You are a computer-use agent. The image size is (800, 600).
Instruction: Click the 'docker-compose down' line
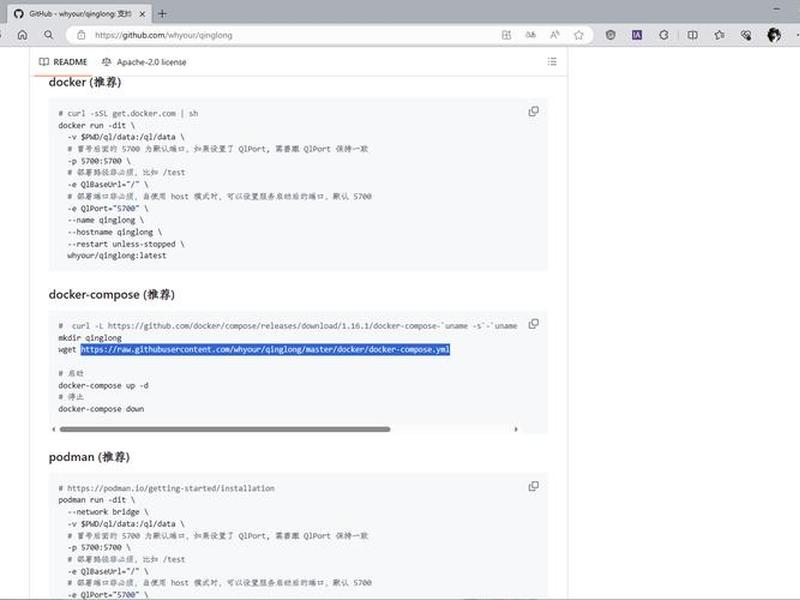click(101, 409)
